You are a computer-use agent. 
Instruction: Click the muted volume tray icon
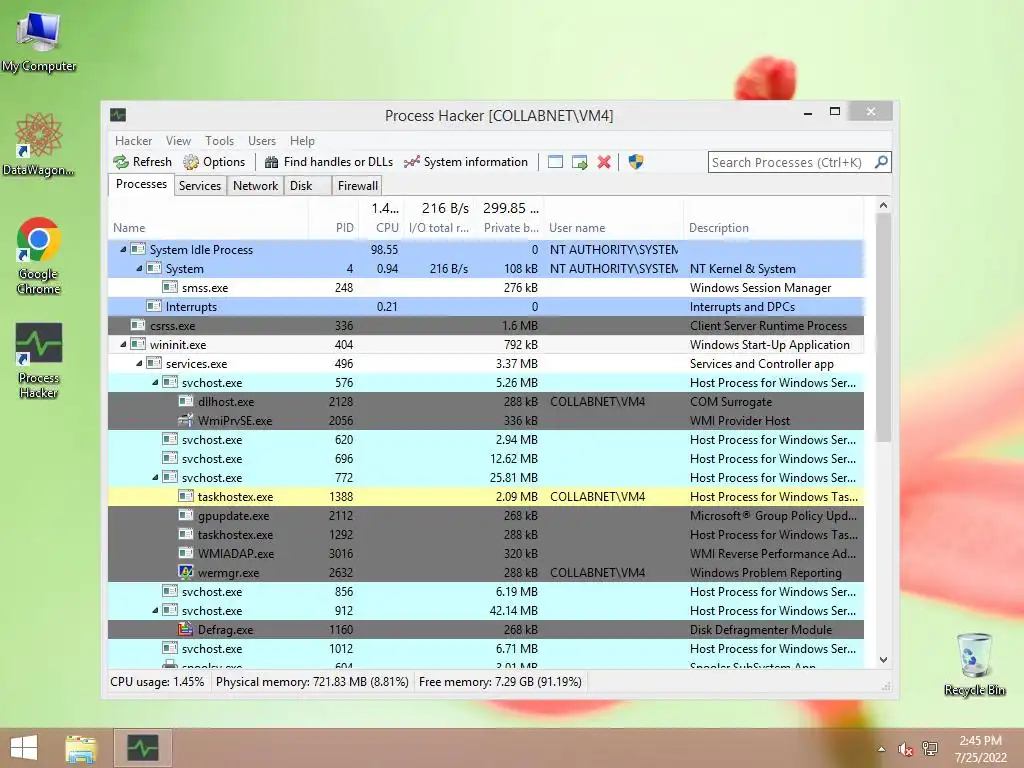(x=906, y=749)
